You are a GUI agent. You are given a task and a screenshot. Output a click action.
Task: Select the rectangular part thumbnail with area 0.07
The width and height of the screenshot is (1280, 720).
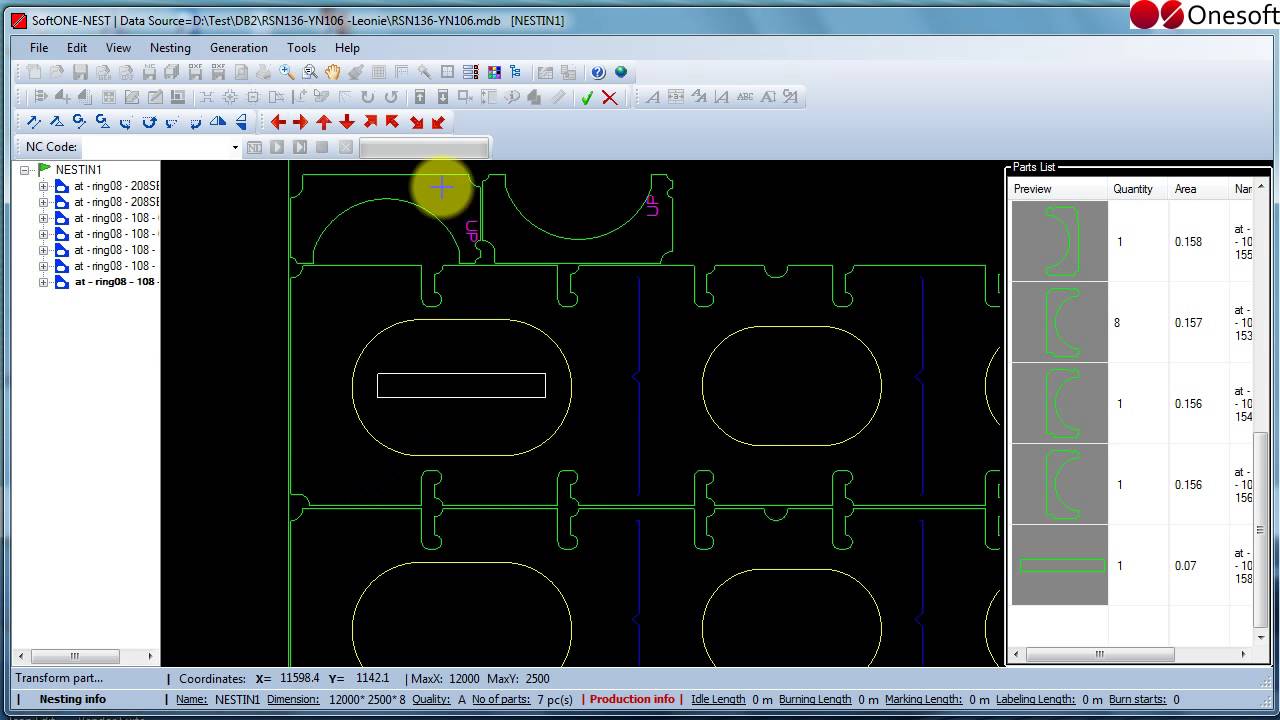(1059, 565)
